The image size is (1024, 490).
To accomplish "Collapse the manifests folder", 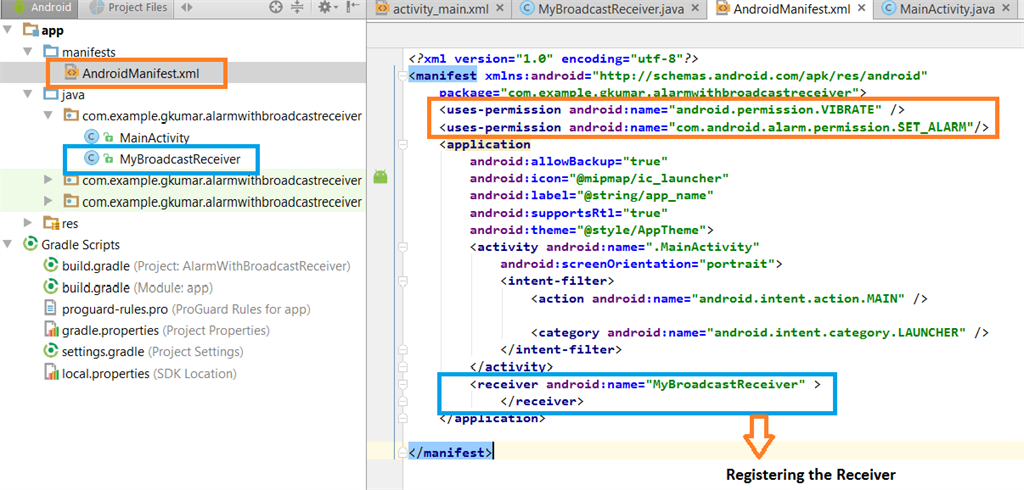I will point(27,51).
